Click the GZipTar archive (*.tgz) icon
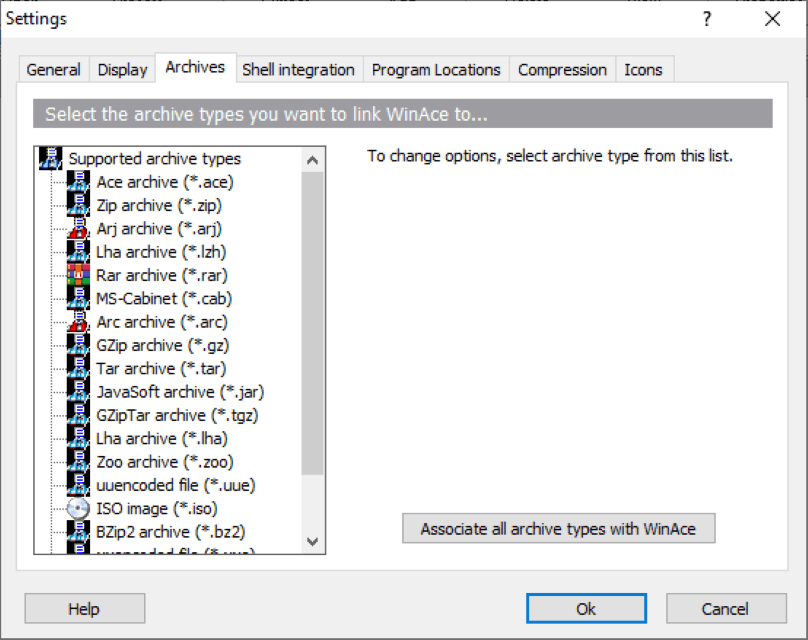808x640 pixels. pos(78,415)
